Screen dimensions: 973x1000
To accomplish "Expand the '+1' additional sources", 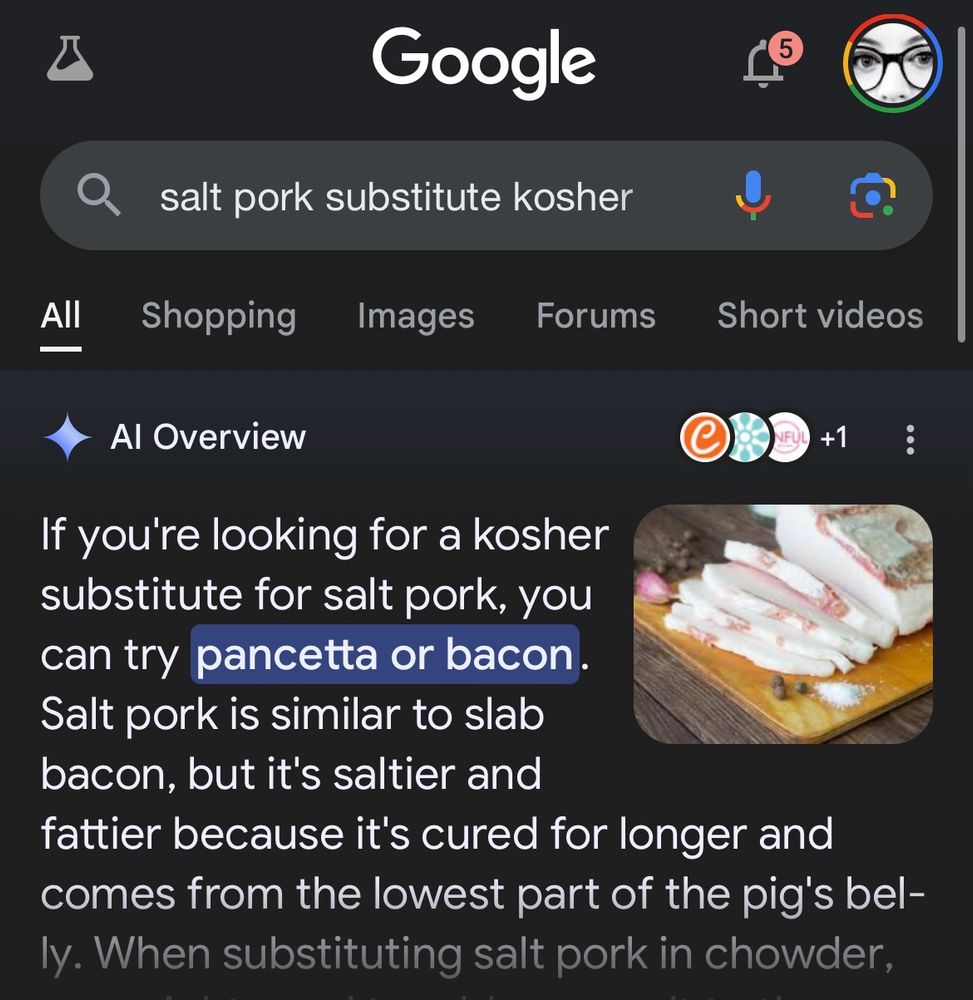I will (x=833, y=438).
